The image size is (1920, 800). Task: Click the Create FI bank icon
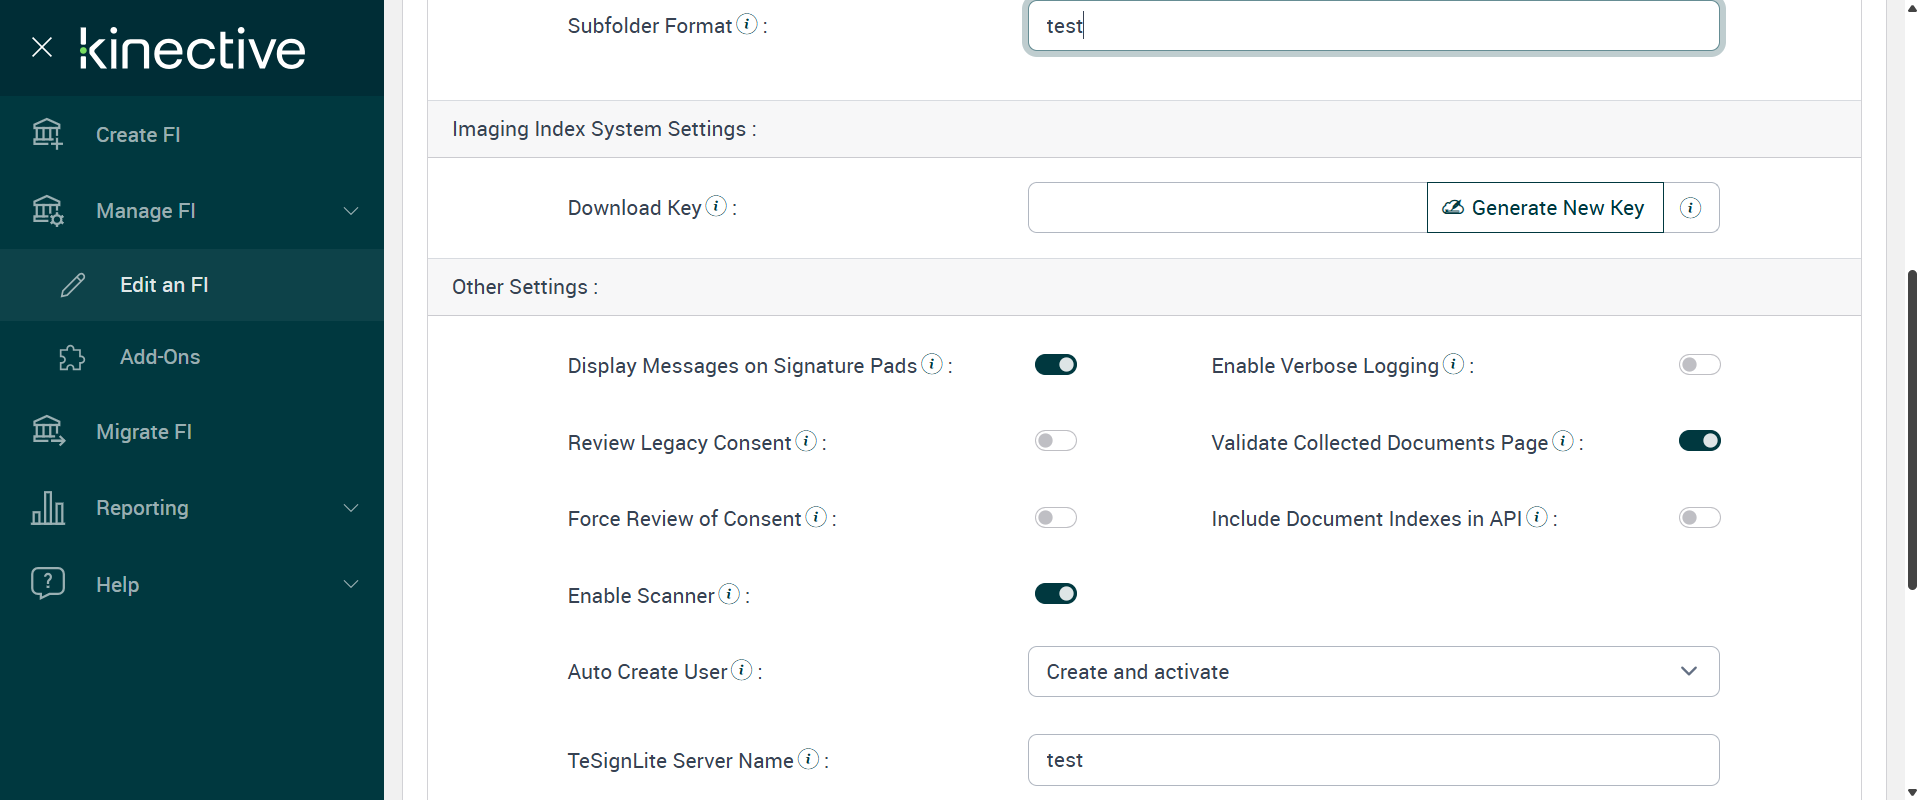pyautogui.click(x=47, y=134)
